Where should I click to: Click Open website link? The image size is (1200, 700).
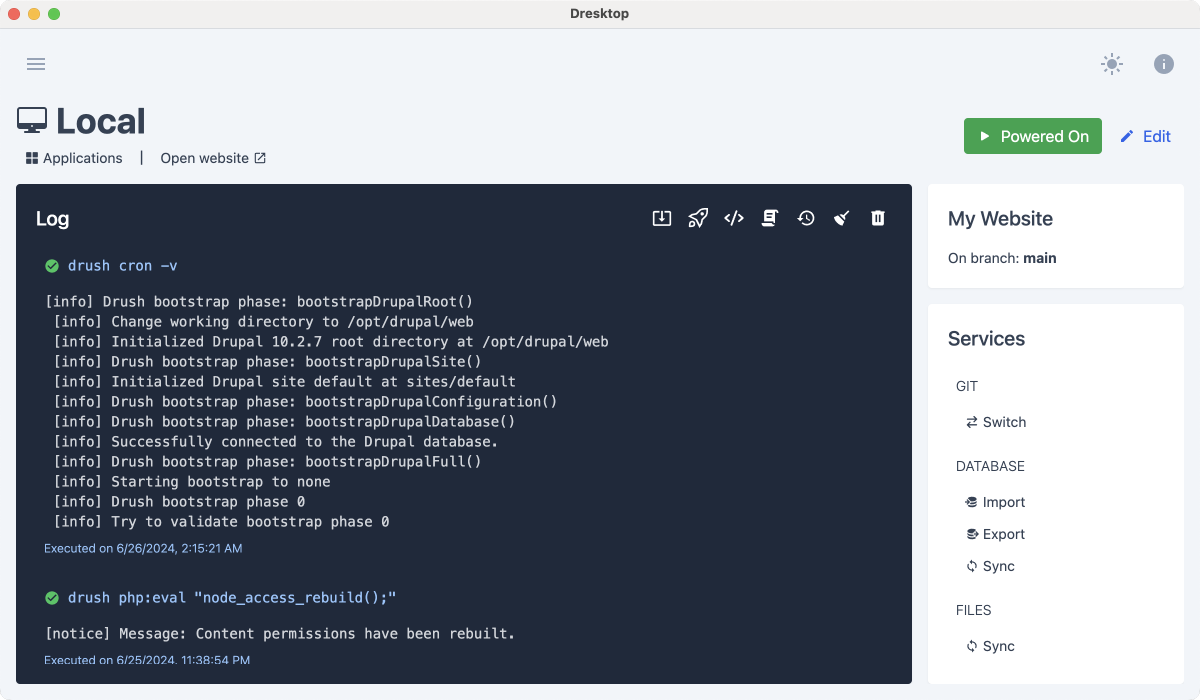click(x=213, y=158)
